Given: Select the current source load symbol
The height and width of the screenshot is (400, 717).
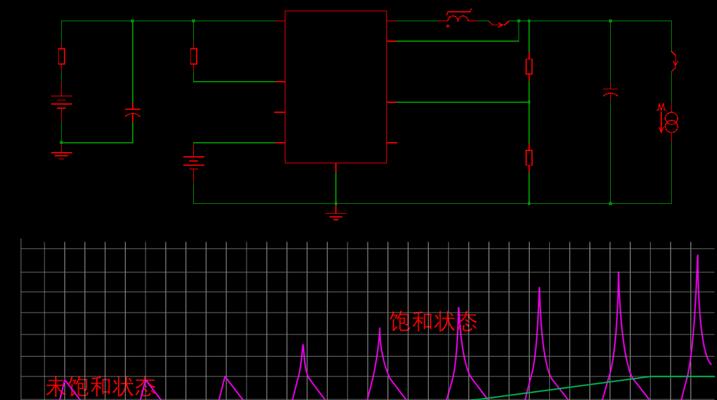Looking at the screenshot, I should click(669, 119).
